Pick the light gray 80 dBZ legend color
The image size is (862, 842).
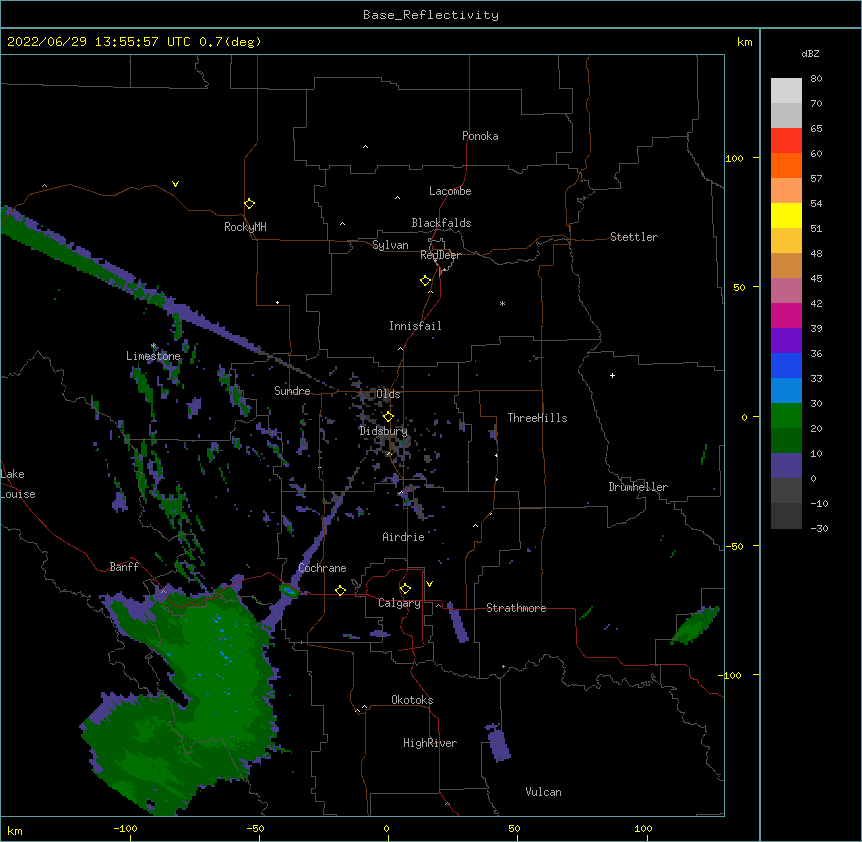coord(786,91)
